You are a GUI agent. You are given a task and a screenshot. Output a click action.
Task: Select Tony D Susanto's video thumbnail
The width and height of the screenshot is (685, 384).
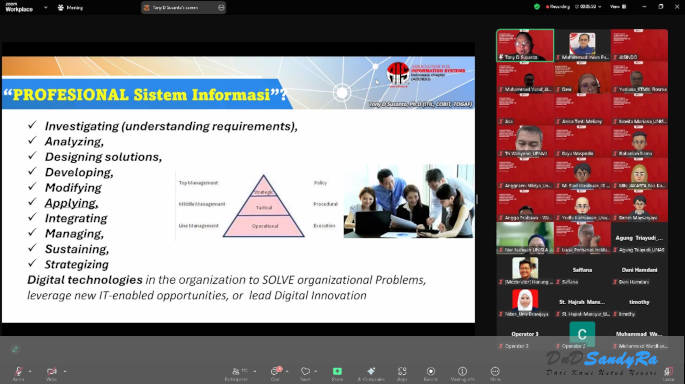[x=525, y=45]
